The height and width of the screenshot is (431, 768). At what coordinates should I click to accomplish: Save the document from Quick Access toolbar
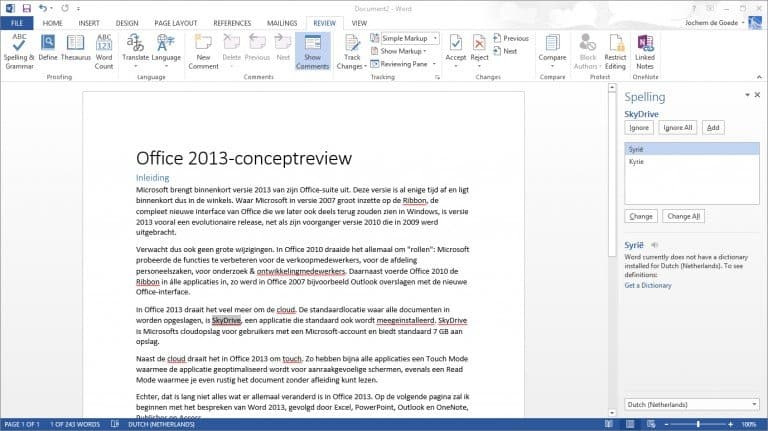[x=26, y=8]
